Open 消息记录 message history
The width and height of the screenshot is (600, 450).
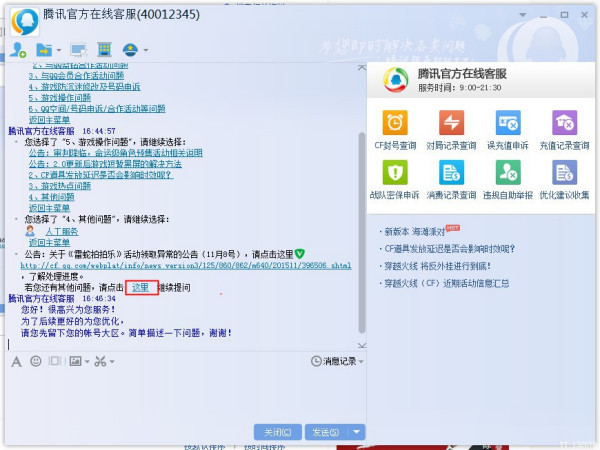pos(334,361)
